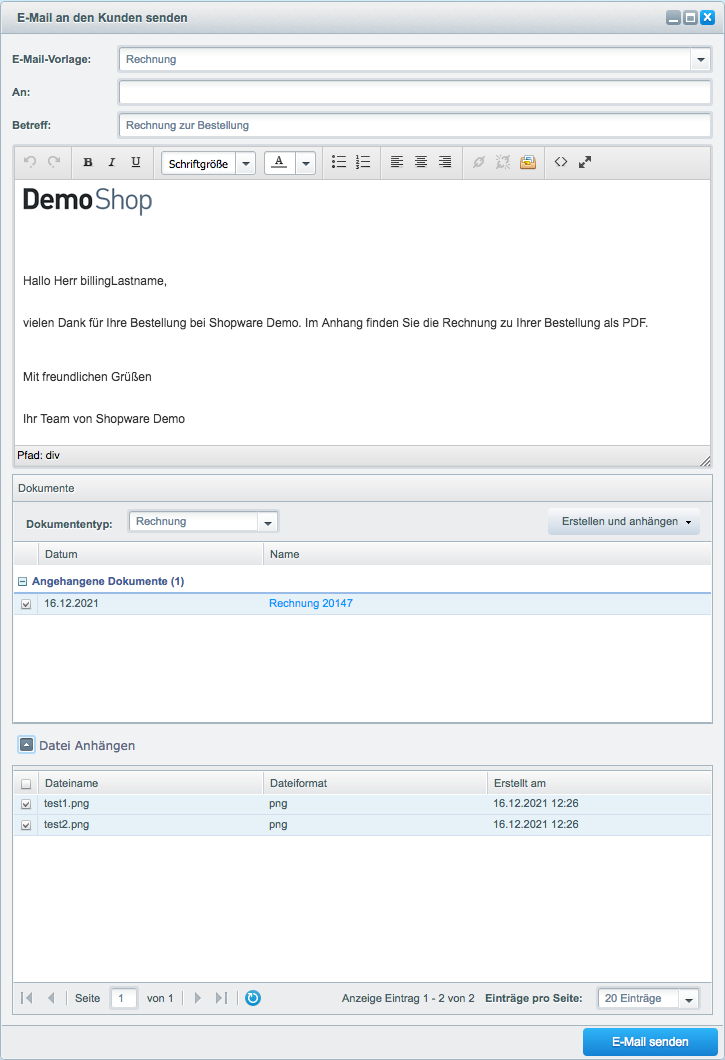725x1060 pixels.
Task: Sort files by Dateiformat column
Action: 375,783
